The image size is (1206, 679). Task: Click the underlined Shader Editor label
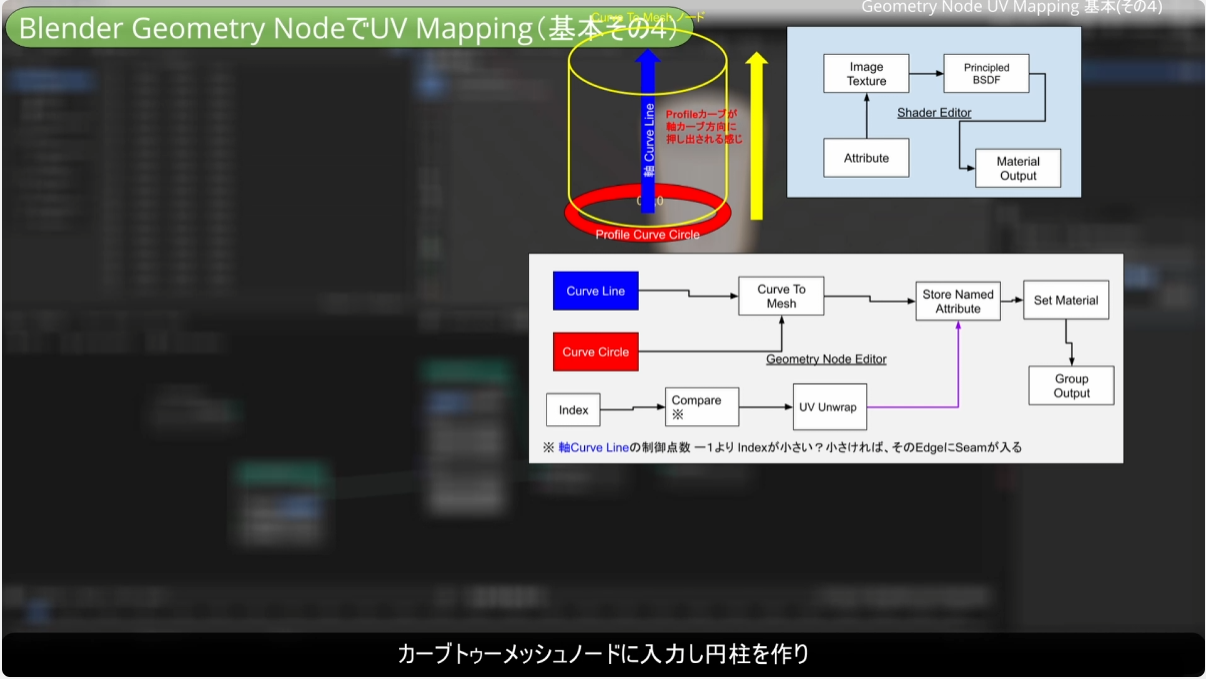(x=934, y=113)
